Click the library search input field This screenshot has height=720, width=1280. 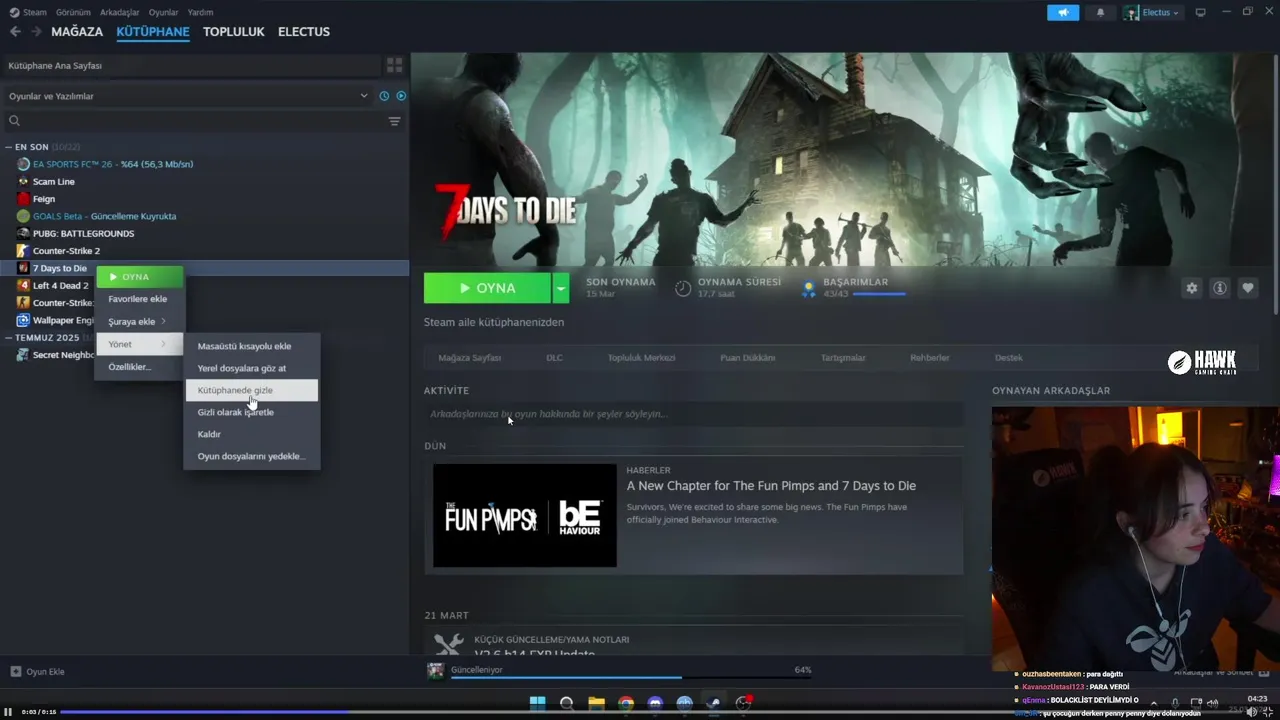coord(195,121)
